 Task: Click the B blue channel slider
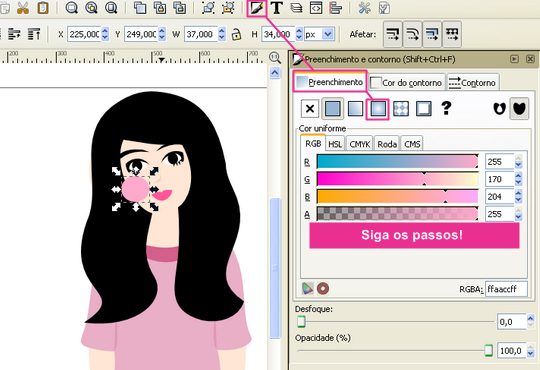tap(397, 197)
